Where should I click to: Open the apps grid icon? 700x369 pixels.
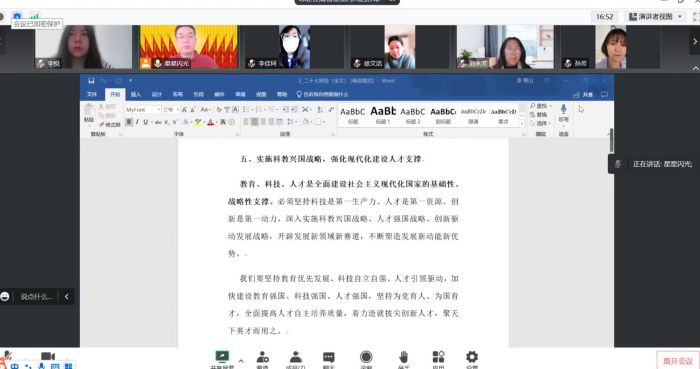[438, 357]
